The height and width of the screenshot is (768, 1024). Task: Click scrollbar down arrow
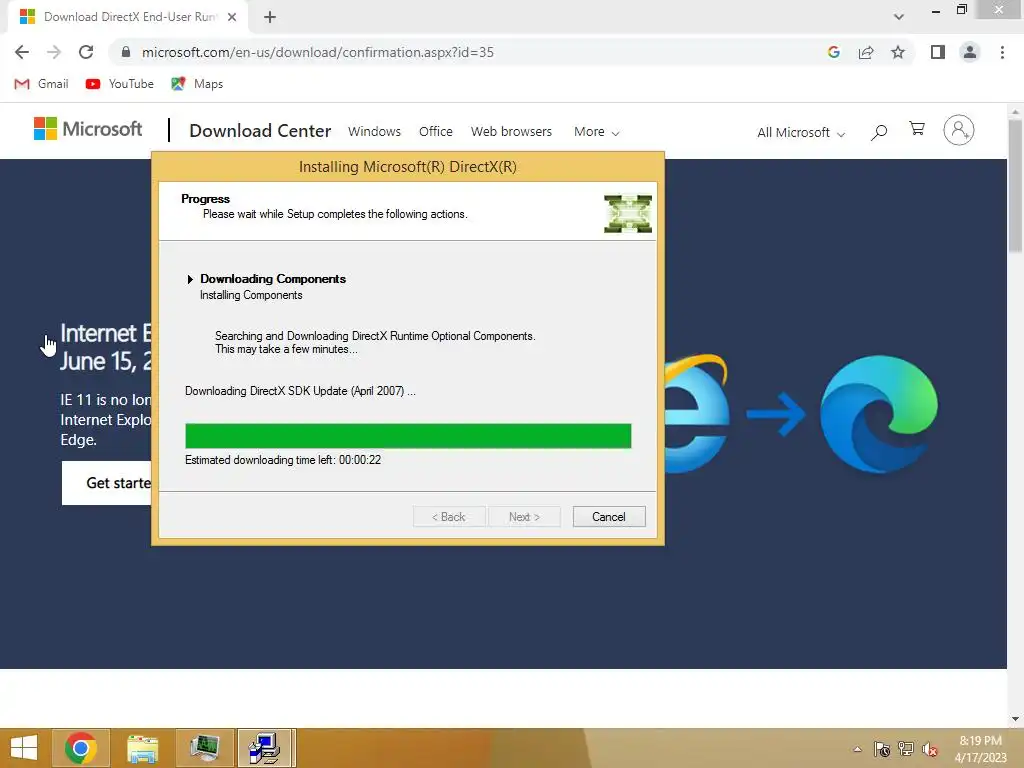1015,719
